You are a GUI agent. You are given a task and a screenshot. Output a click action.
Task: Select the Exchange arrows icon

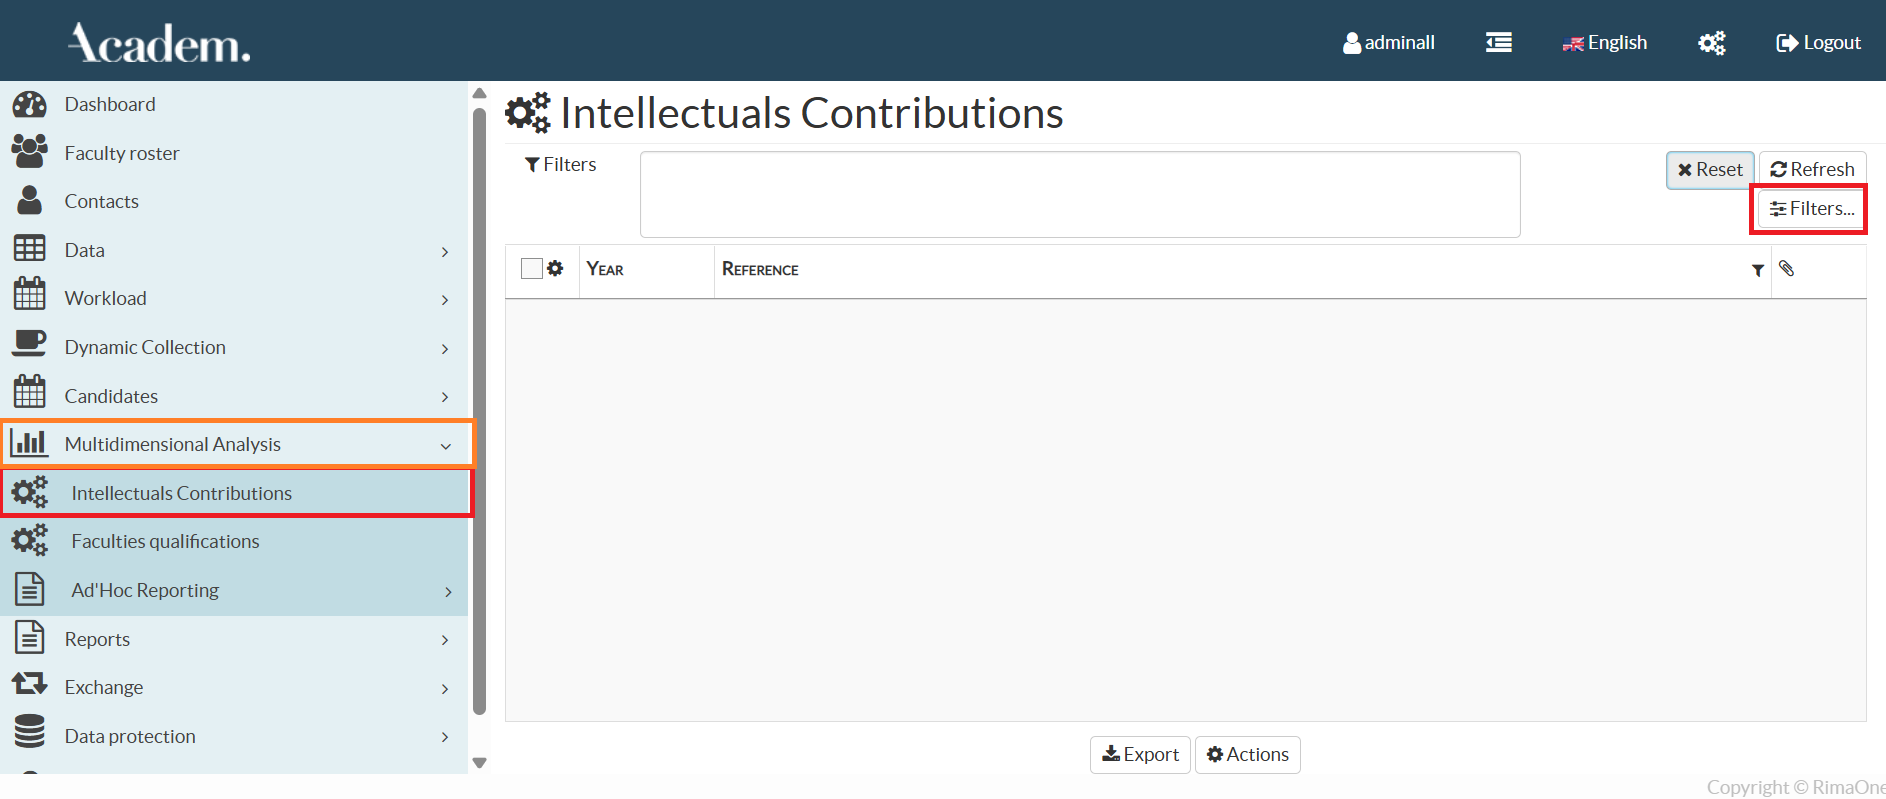tap(30, 685)
